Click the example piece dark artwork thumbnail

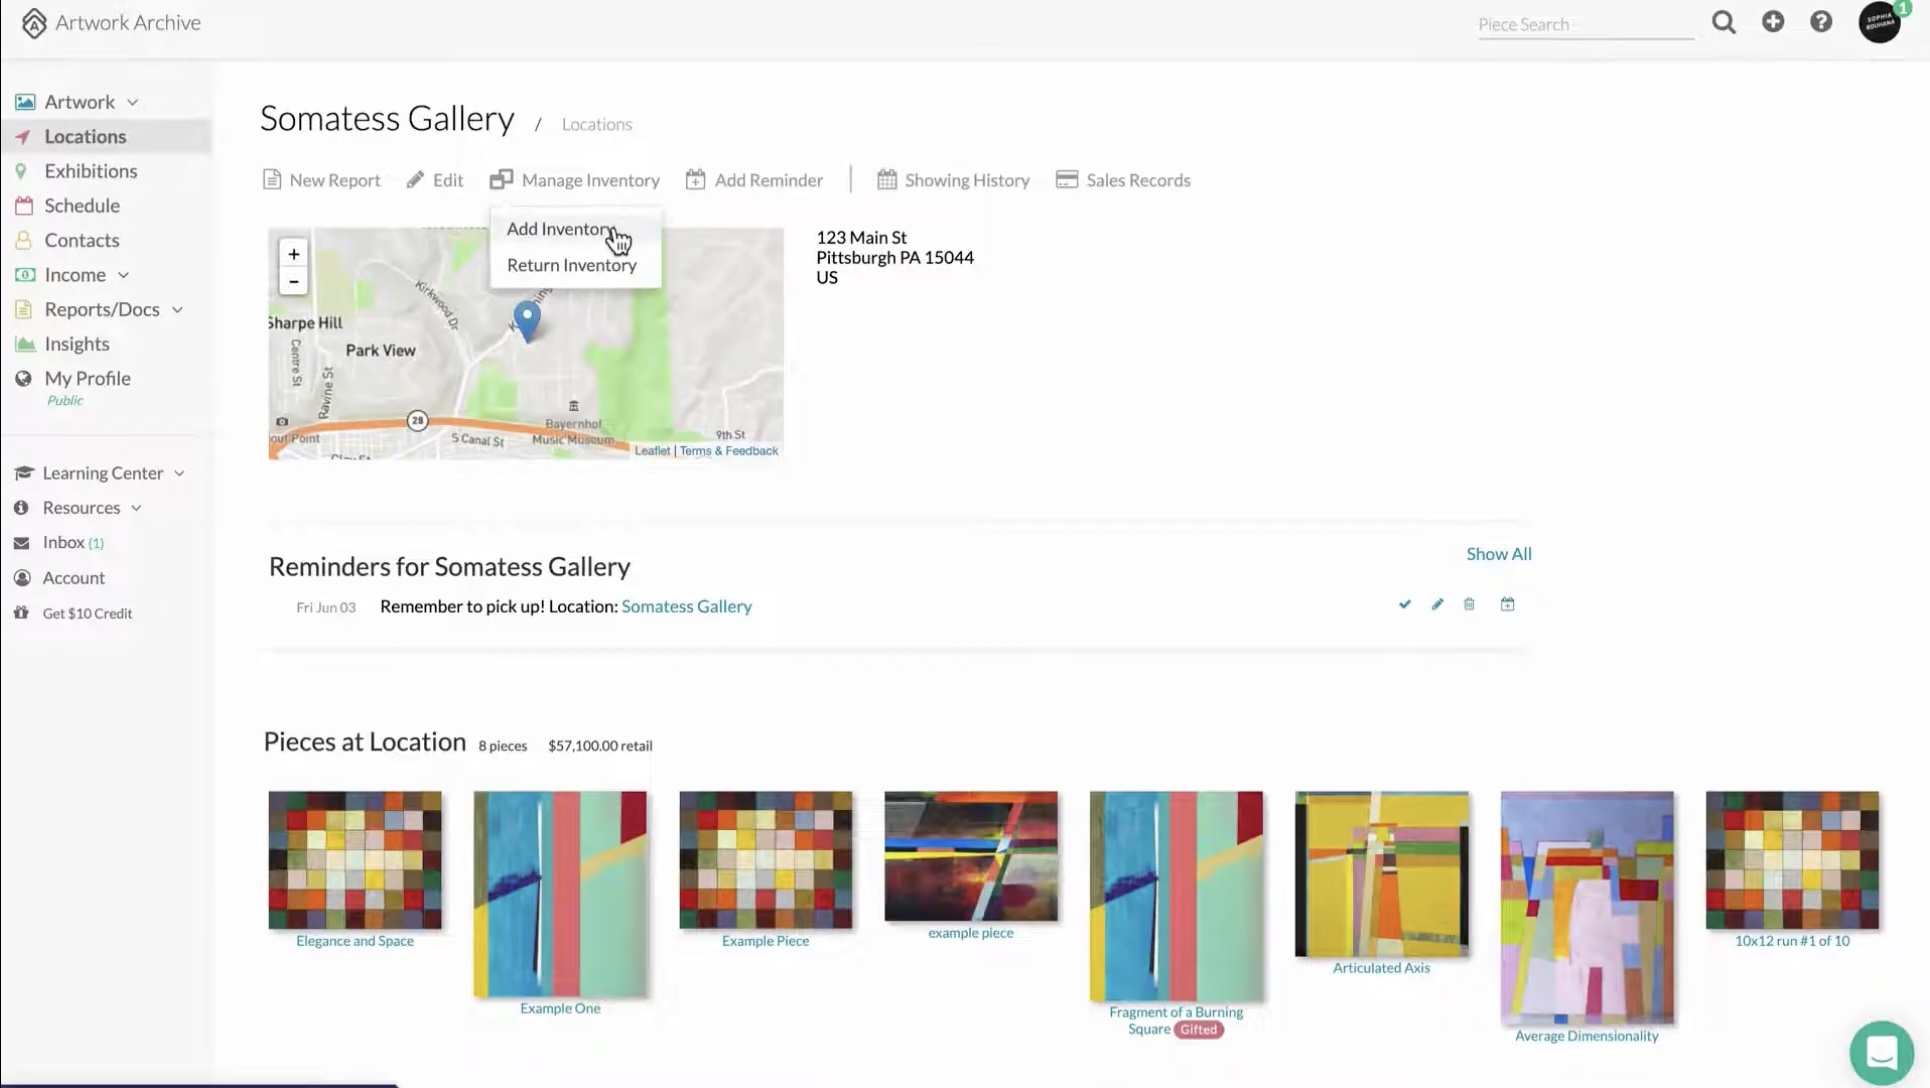pyautogui.click(x=970, y=856)
